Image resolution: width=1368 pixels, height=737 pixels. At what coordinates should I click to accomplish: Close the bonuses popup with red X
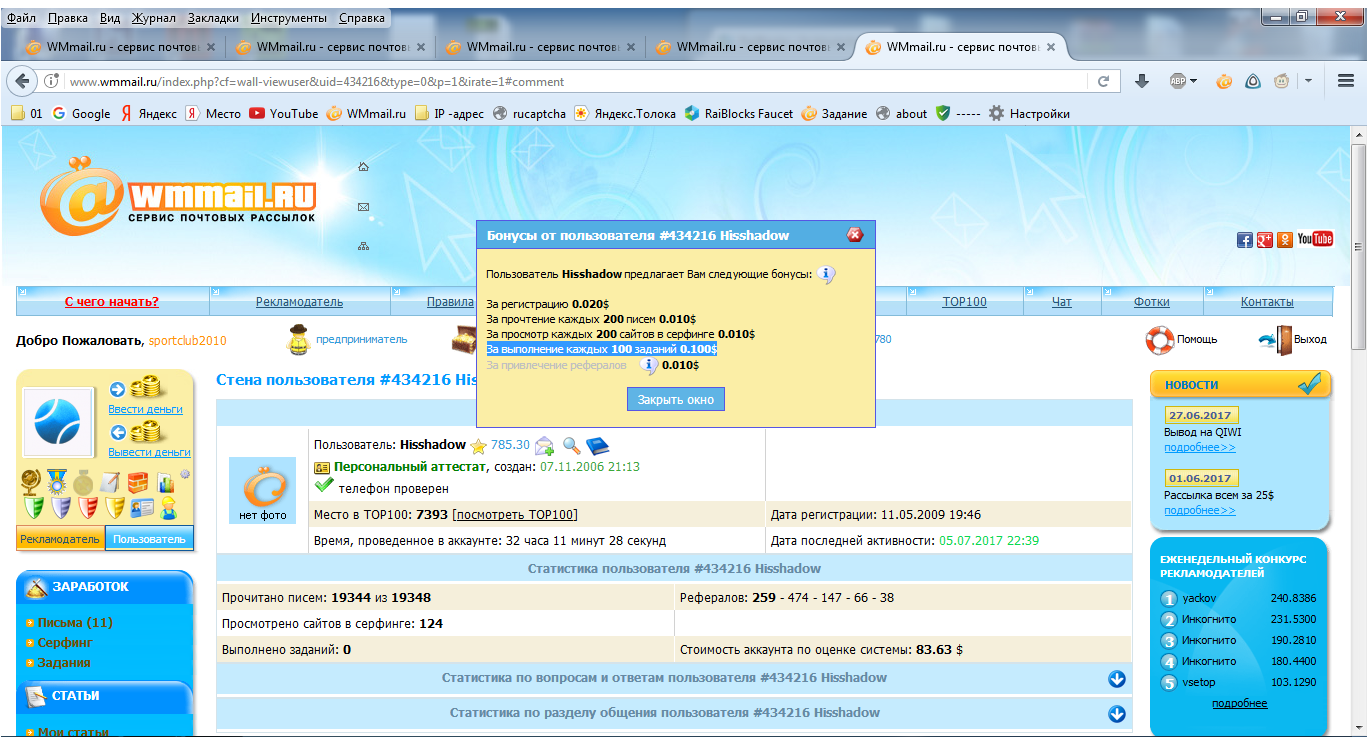[x=855, y=235]
